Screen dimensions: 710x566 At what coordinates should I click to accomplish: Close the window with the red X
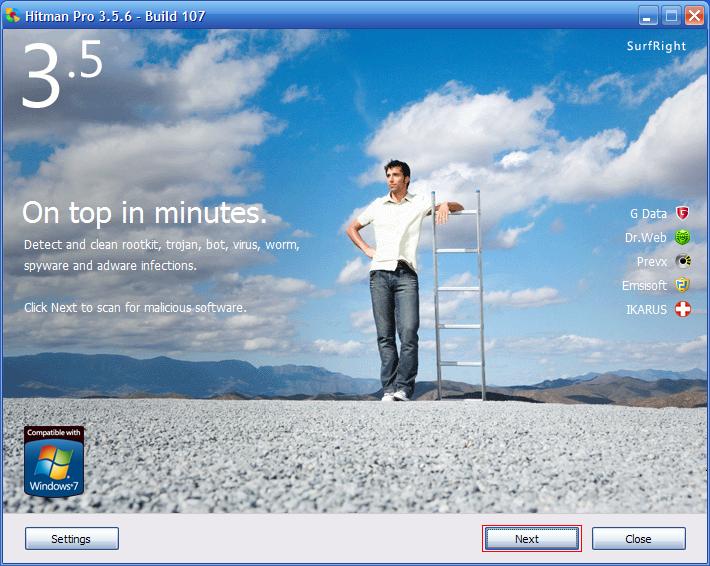pos(694,16)
